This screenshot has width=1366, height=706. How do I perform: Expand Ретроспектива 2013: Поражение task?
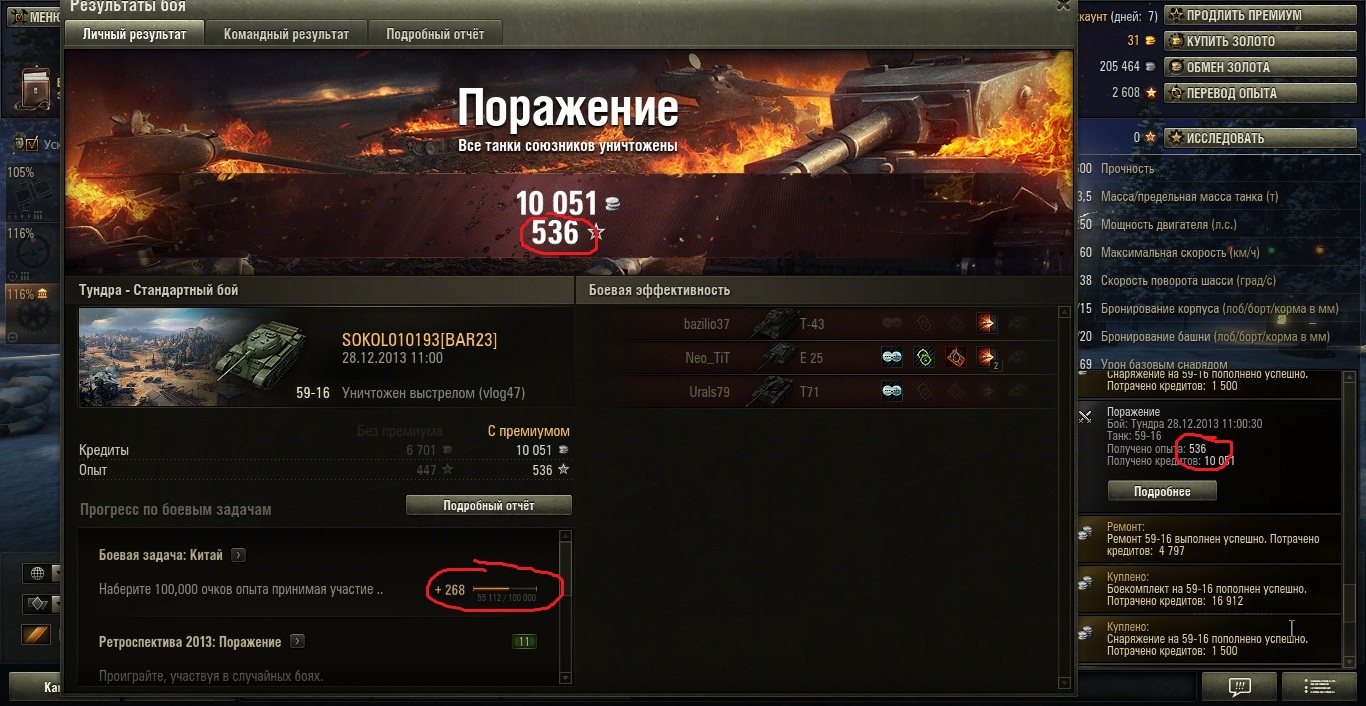[297, 641]
